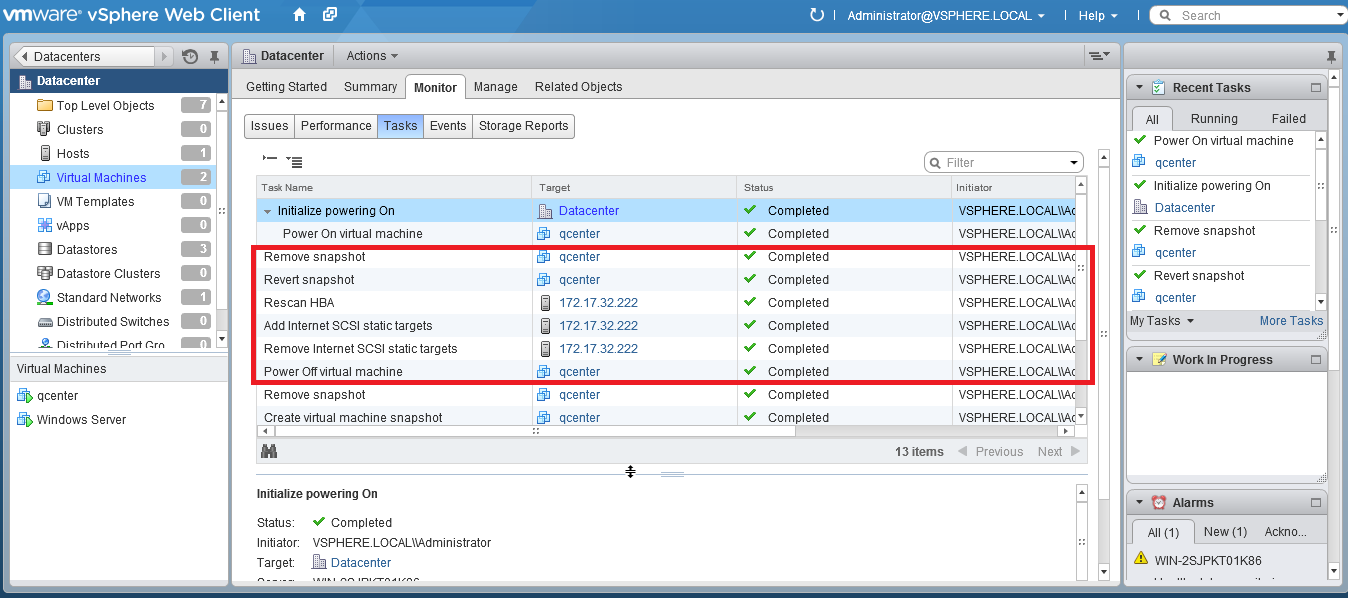Select New (1) alarms tab
1348x598 pixels.
point(1225,532)
